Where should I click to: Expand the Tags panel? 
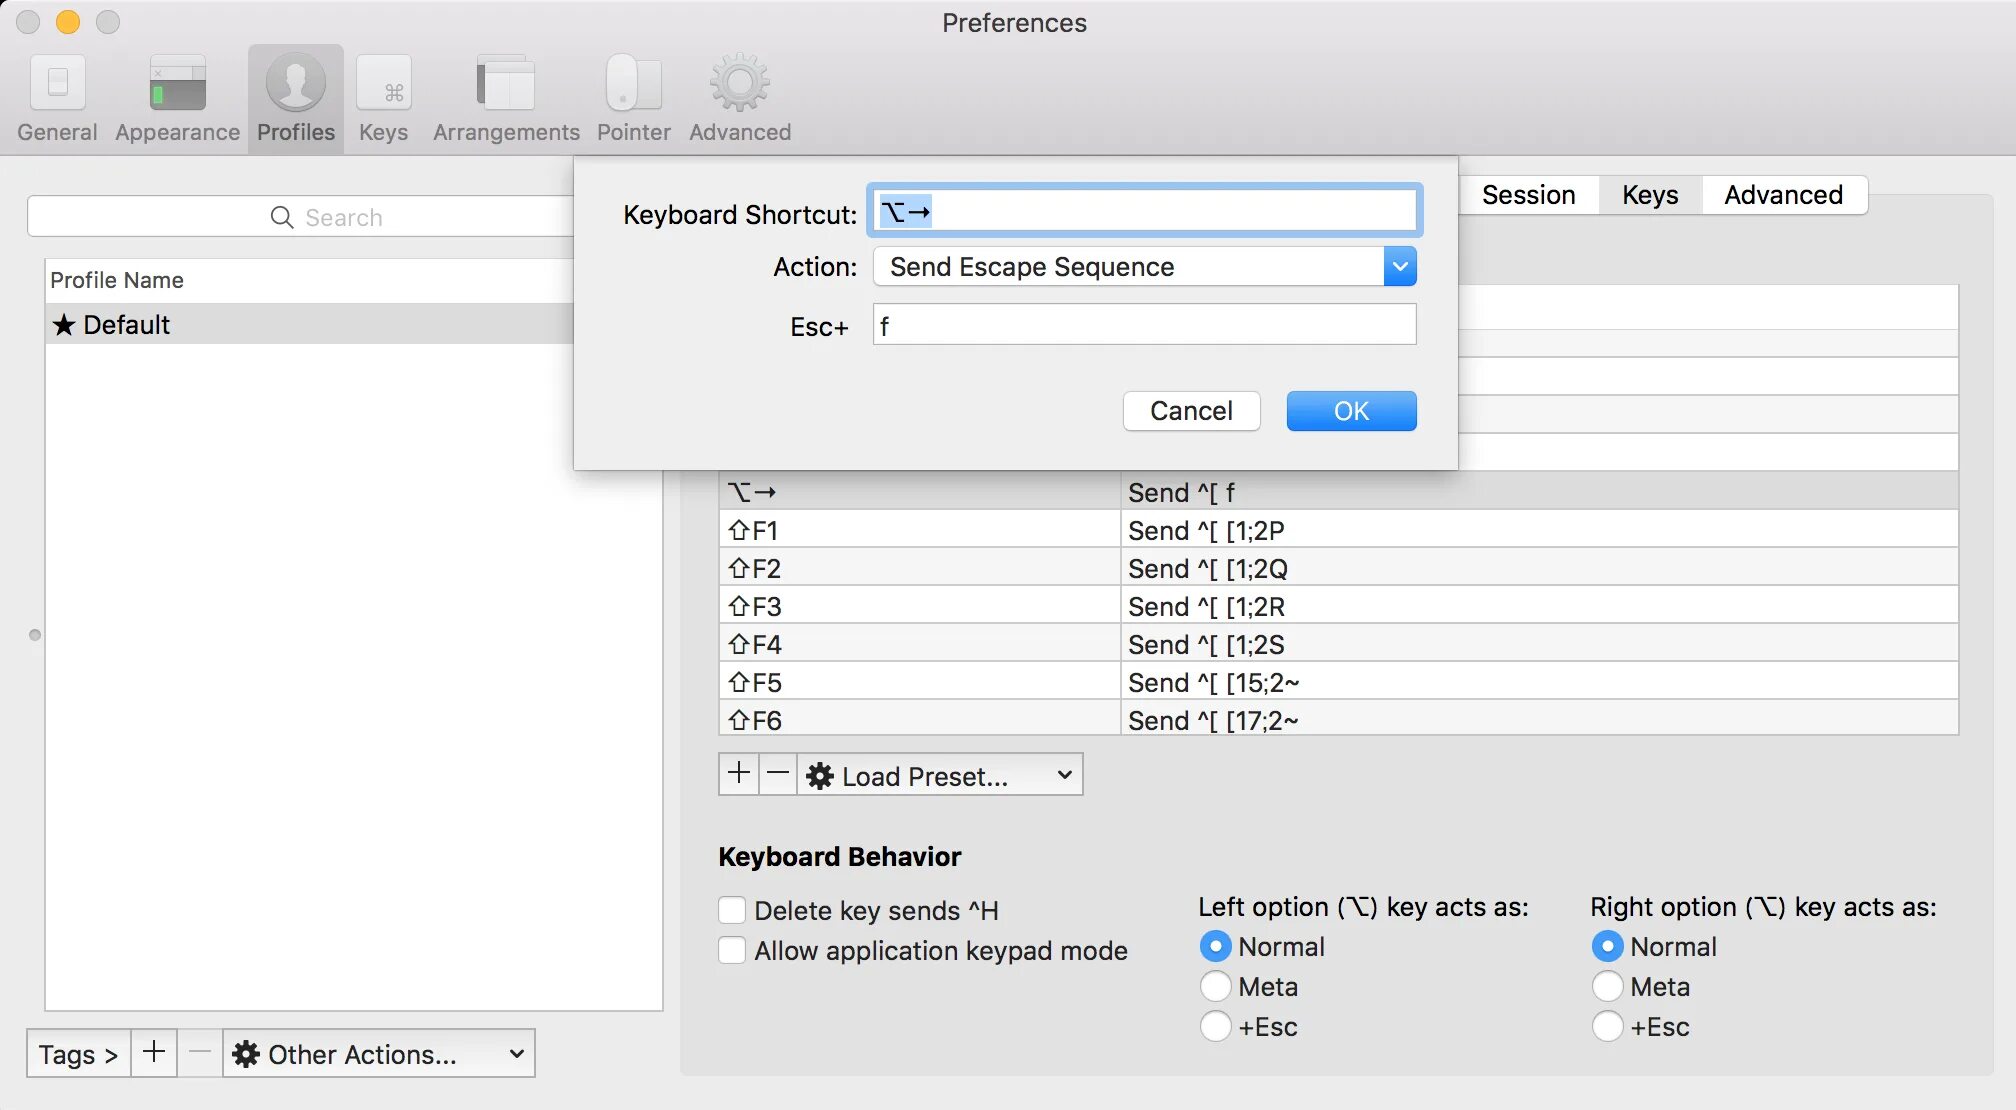(x=78, y=1054)
